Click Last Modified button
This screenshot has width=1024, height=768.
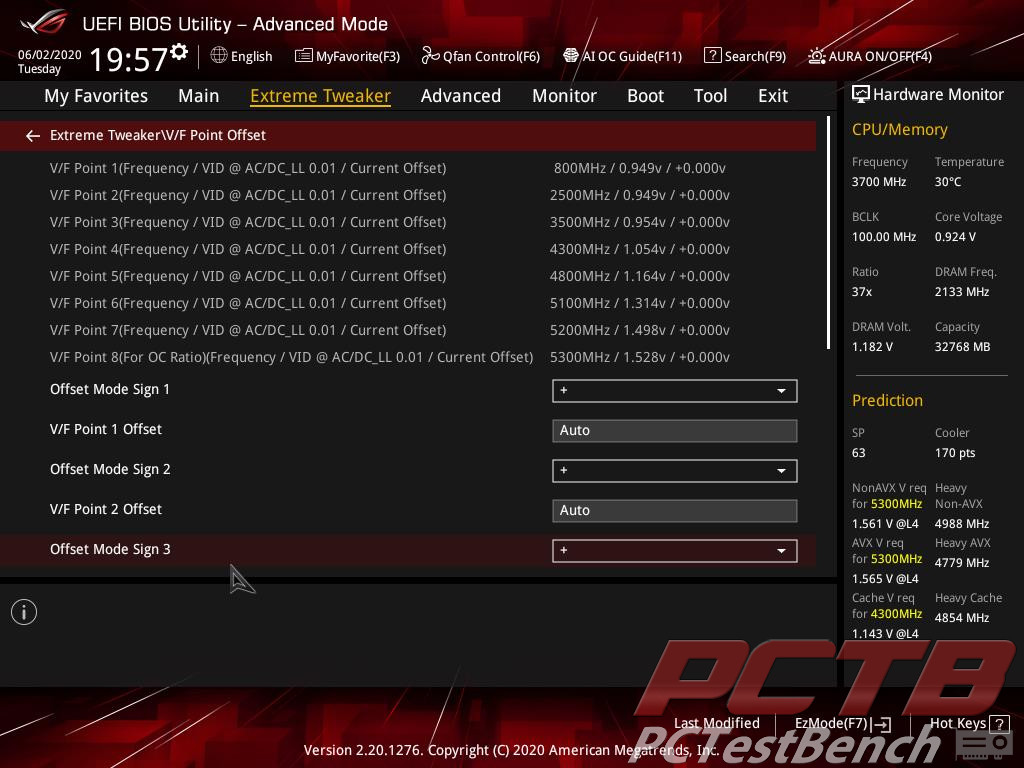(x=716, y=724)
